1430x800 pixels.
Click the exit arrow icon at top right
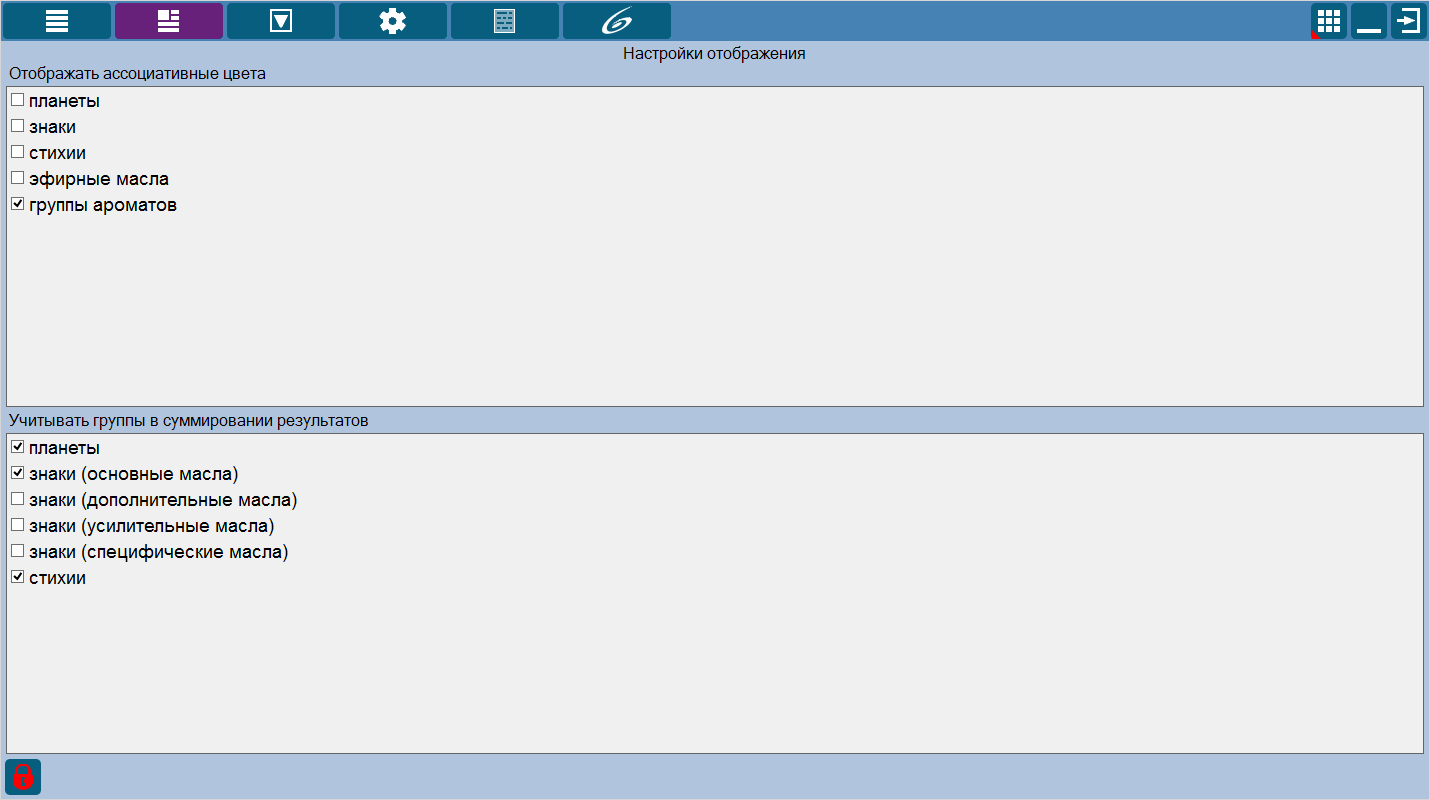click(1408, 21)
